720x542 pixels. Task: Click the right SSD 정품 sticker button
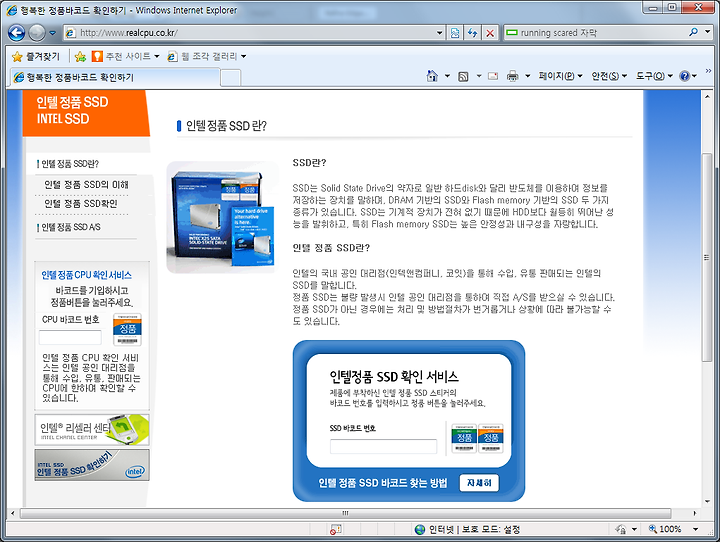[x=491, y=438]
